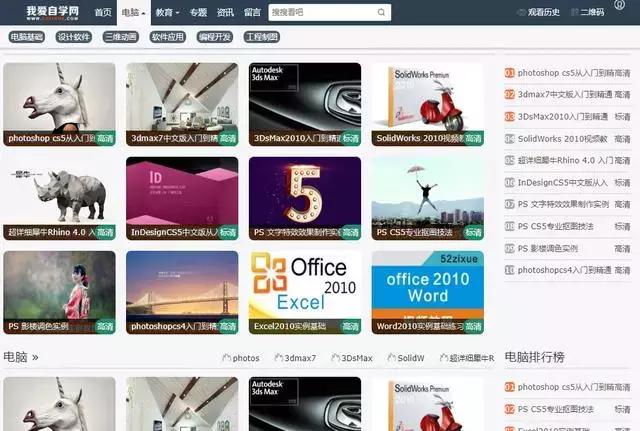640x431 pixels.
Task: Click ranking item 09 PS 影楼调色实例
Action: (x=567, y=248)
